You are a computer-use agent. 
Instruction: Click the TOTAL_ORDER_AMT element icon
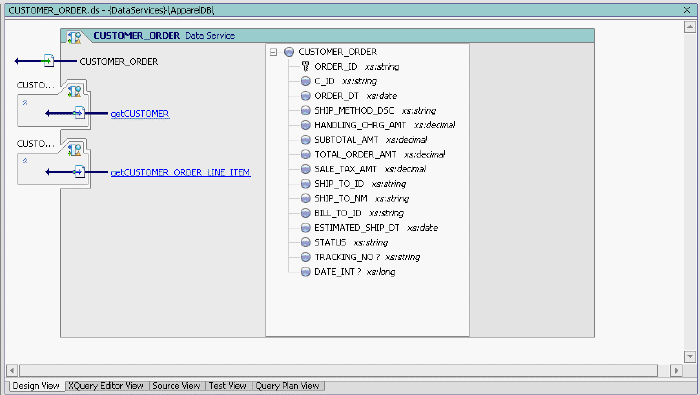click(x=305, y=154)
